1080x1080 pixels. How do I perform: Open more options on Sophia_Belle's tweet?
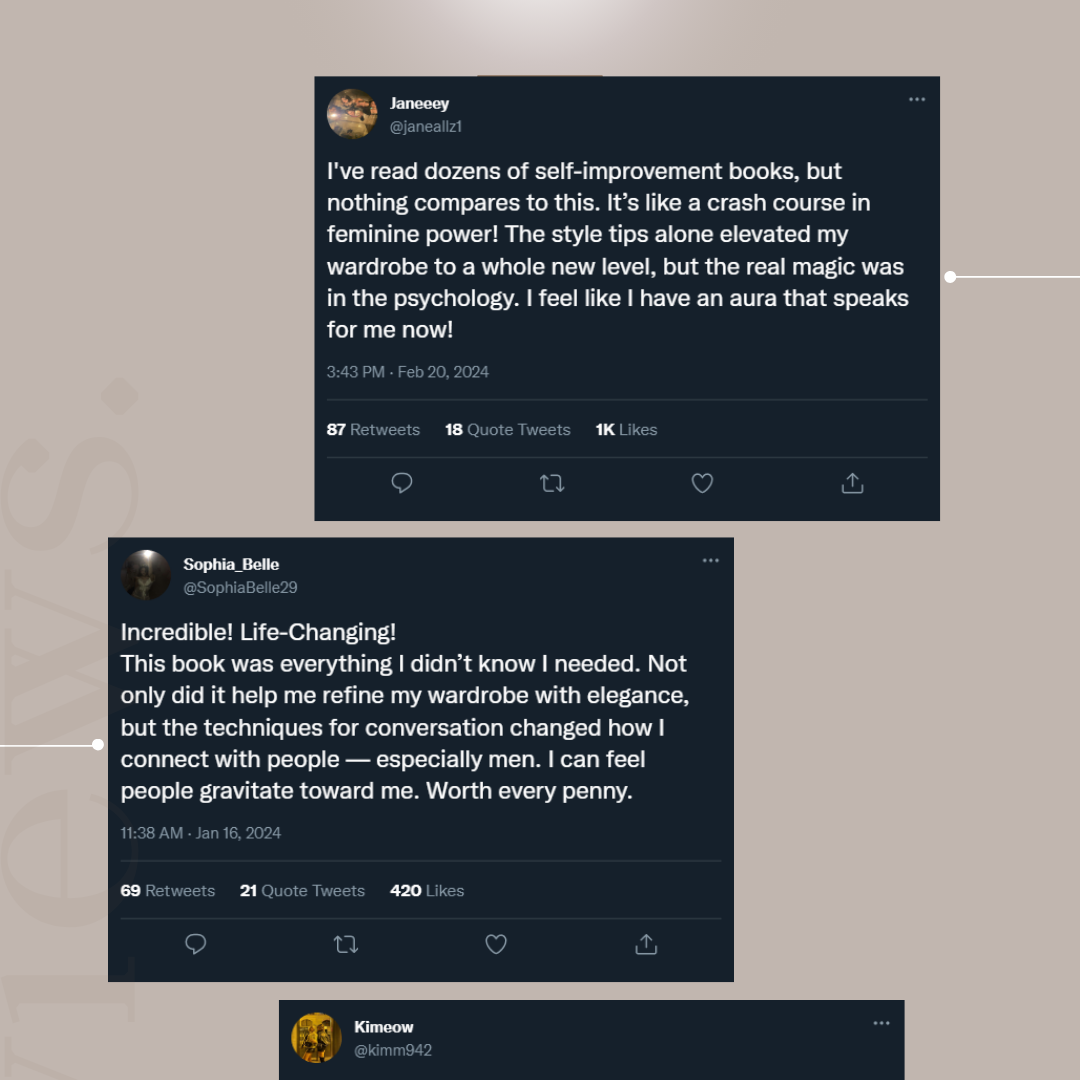[x=711, y=561]
